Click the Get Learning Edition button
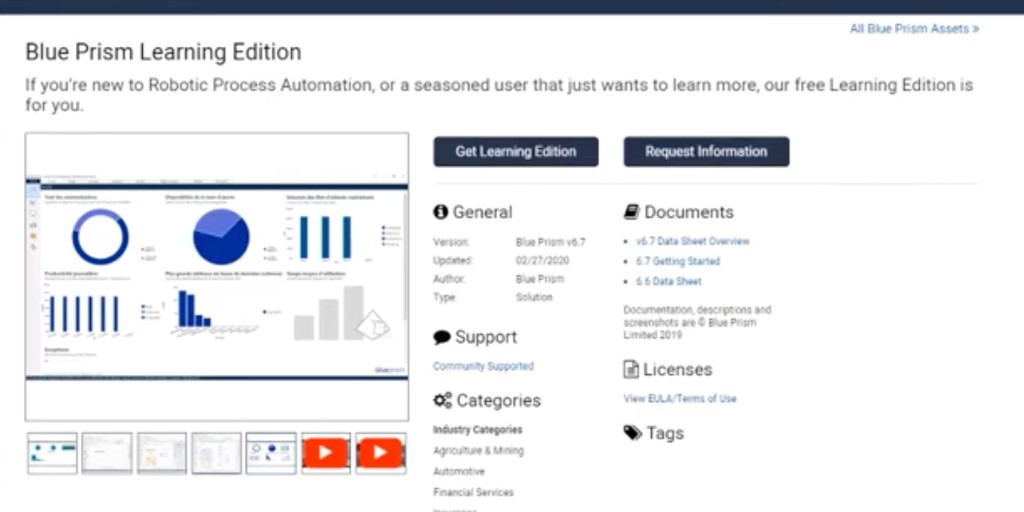Viewport: 1024px width, 512px height. 516,152
